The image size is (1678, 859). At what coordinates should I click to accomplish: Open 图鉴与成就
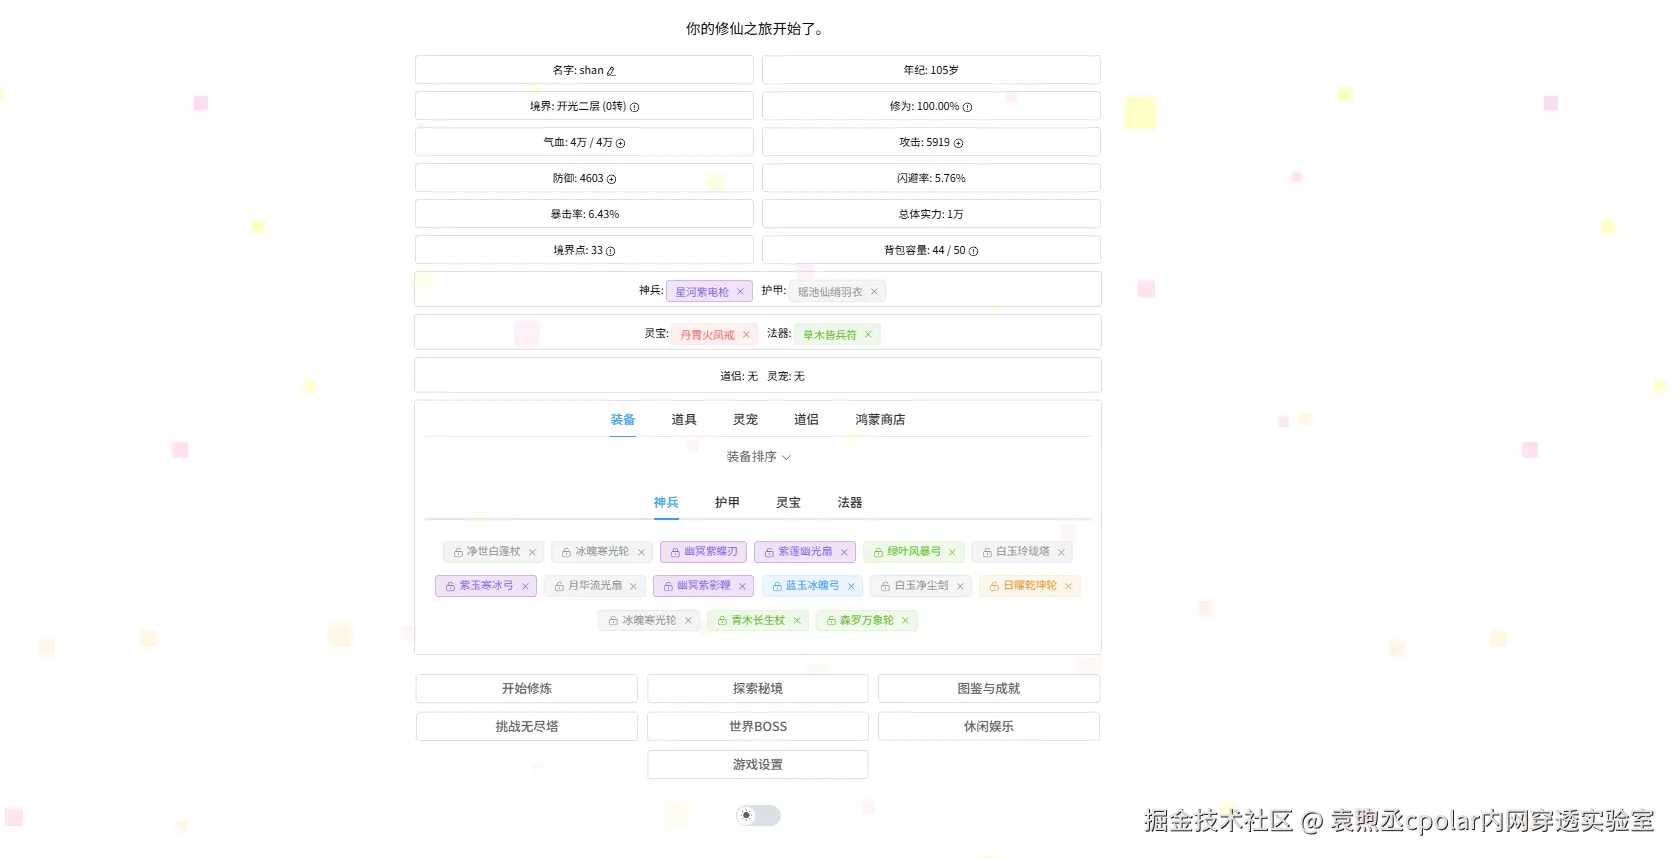pos(989,689)
